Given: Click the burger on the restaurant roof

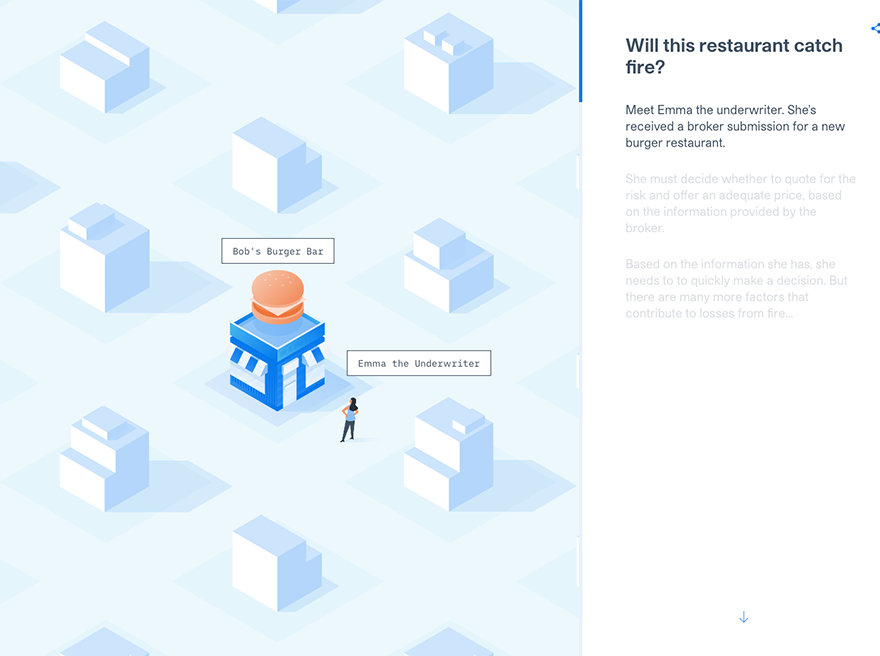Looking at the screenshot, I should tap(278, 297).
